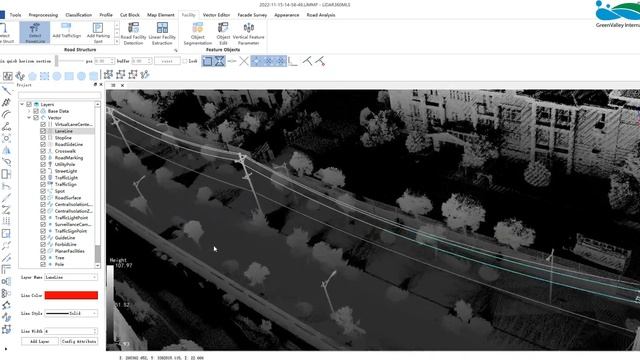Select the rectangle tool in the left sidebar
The image size is (640, 360).
pyautogui.click(x=6, y=233)
